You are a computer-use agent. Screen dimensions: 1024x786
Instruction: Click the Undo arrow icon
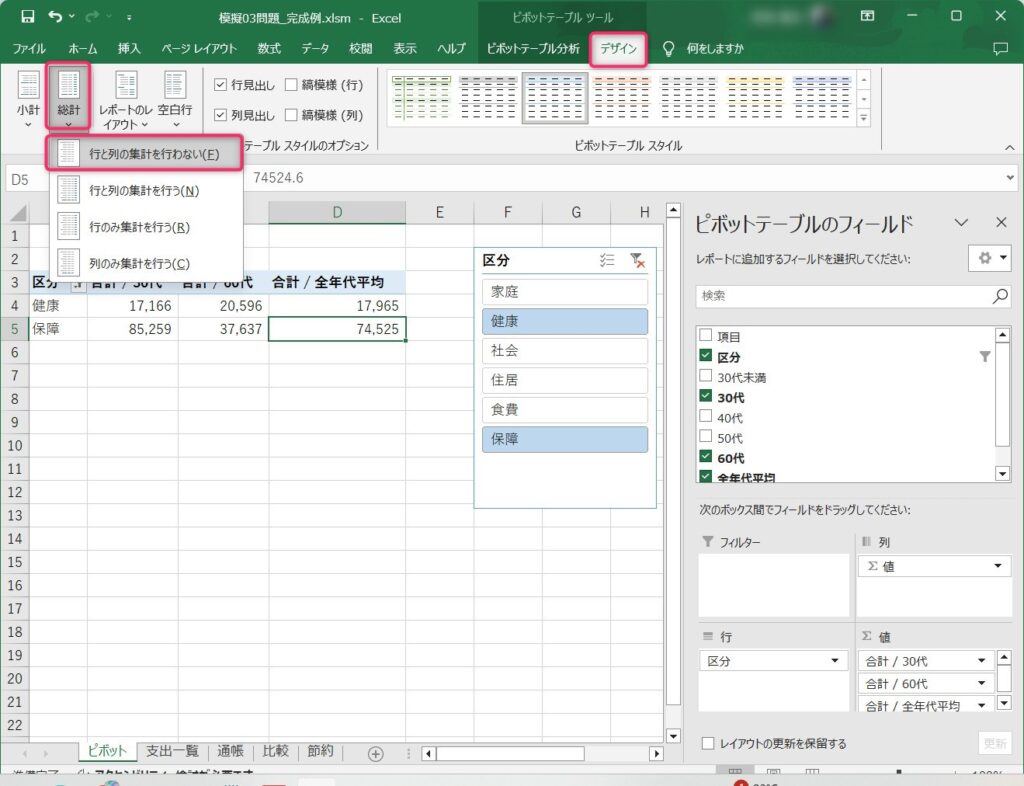(55, 17)
